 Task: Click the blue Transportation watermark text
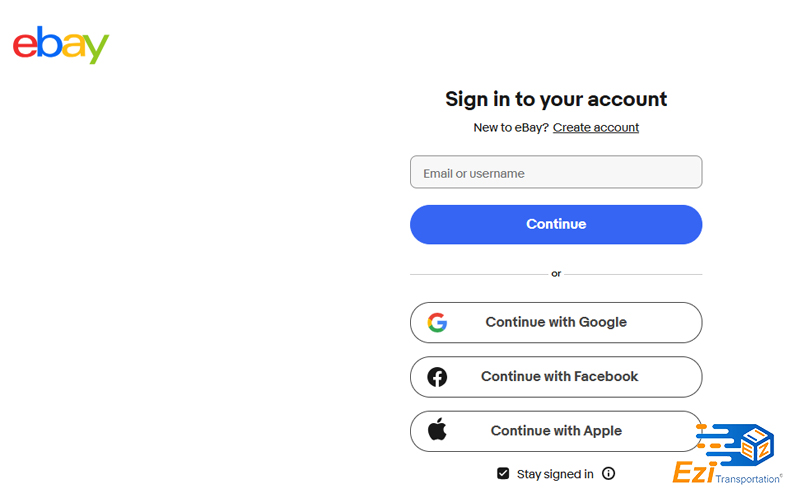pyautogui.click(x=747, y=479)
